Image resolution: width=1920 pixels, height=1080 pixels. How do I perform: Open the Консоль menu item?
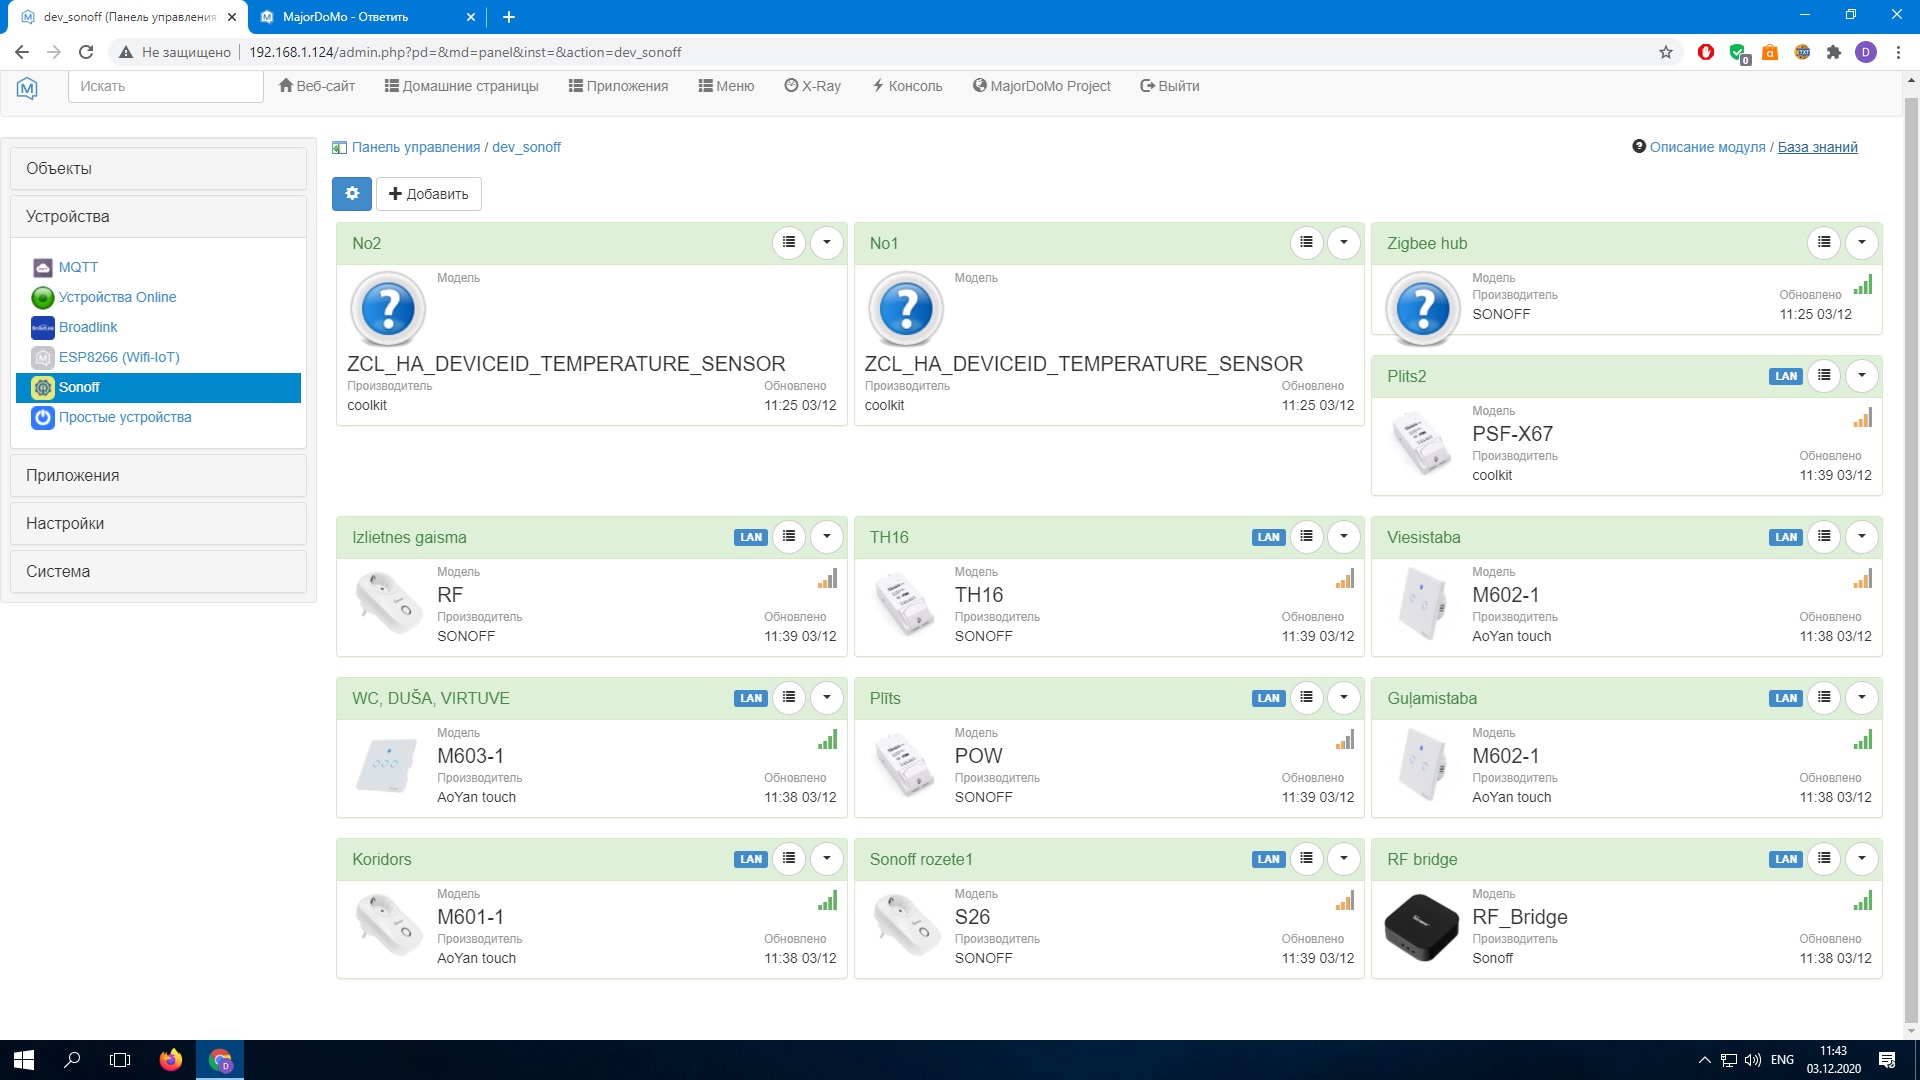click(x=906, y=86)
